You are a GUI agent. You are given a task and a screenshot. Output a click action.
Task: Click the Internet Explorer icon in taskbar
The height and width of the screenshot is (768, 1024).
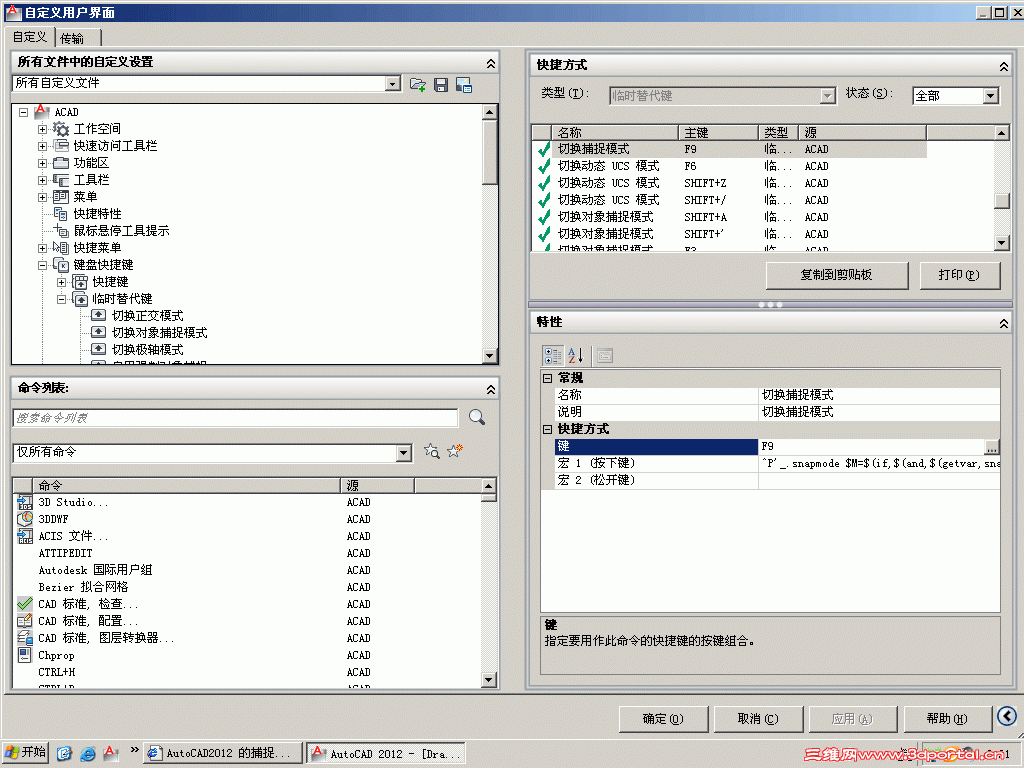tap(88, 754)
